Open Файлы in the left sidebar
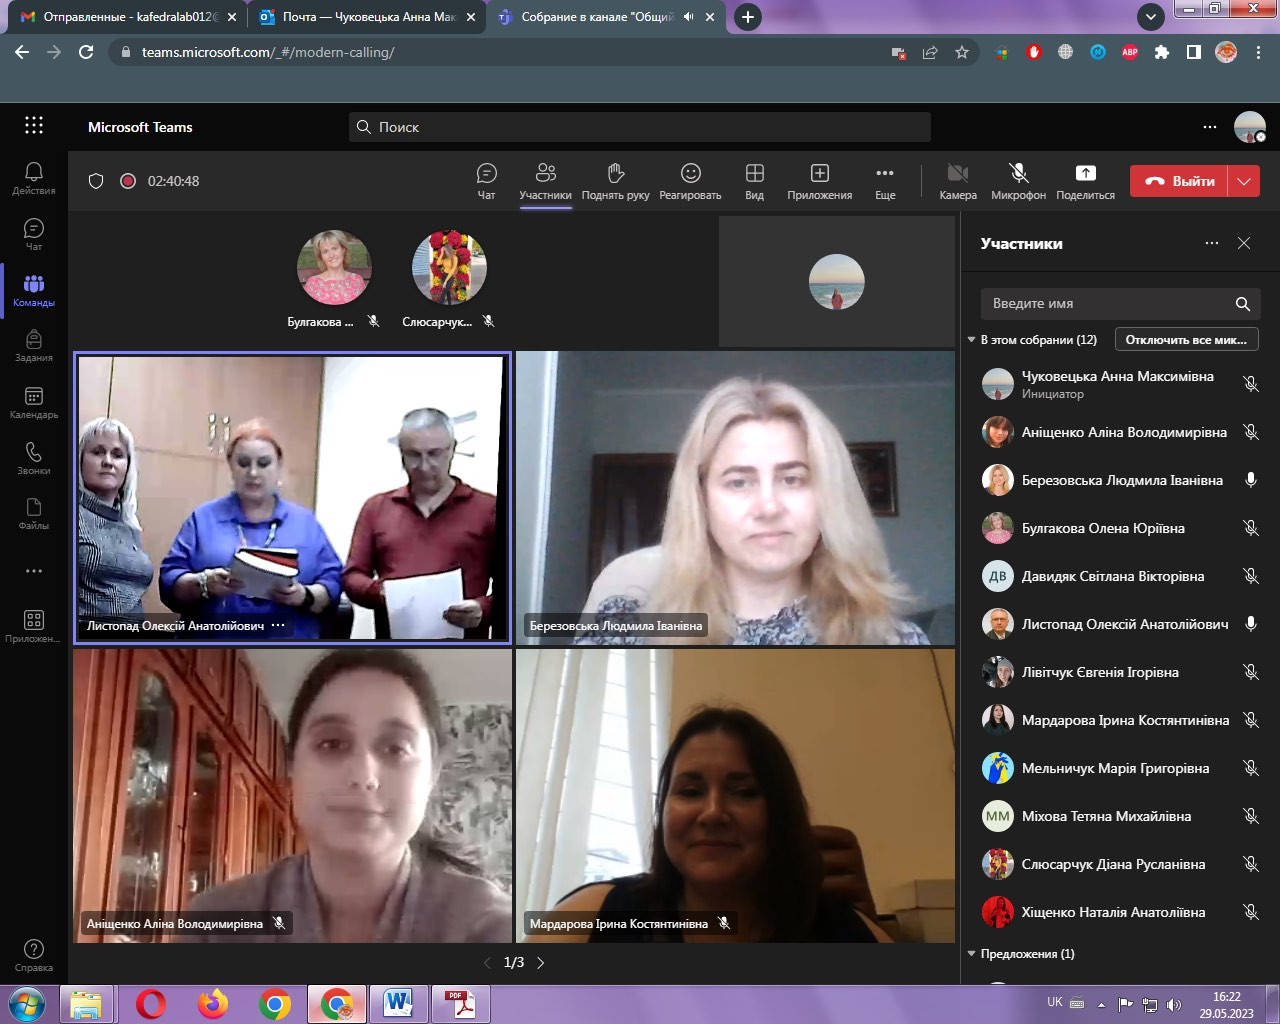Viewport: 1280px width, 1024px height. pos(34,514)
